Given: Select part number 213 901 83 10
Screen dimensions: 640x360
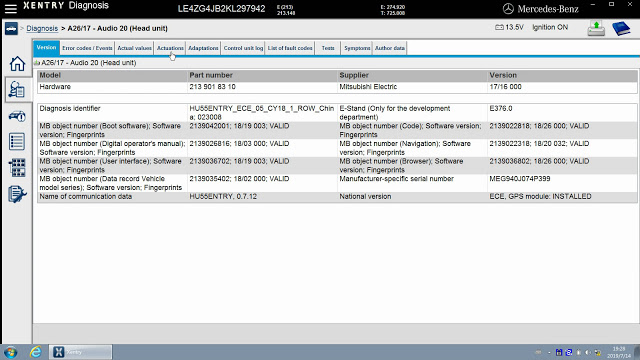Looking at the screenshot, I should 262,87.
